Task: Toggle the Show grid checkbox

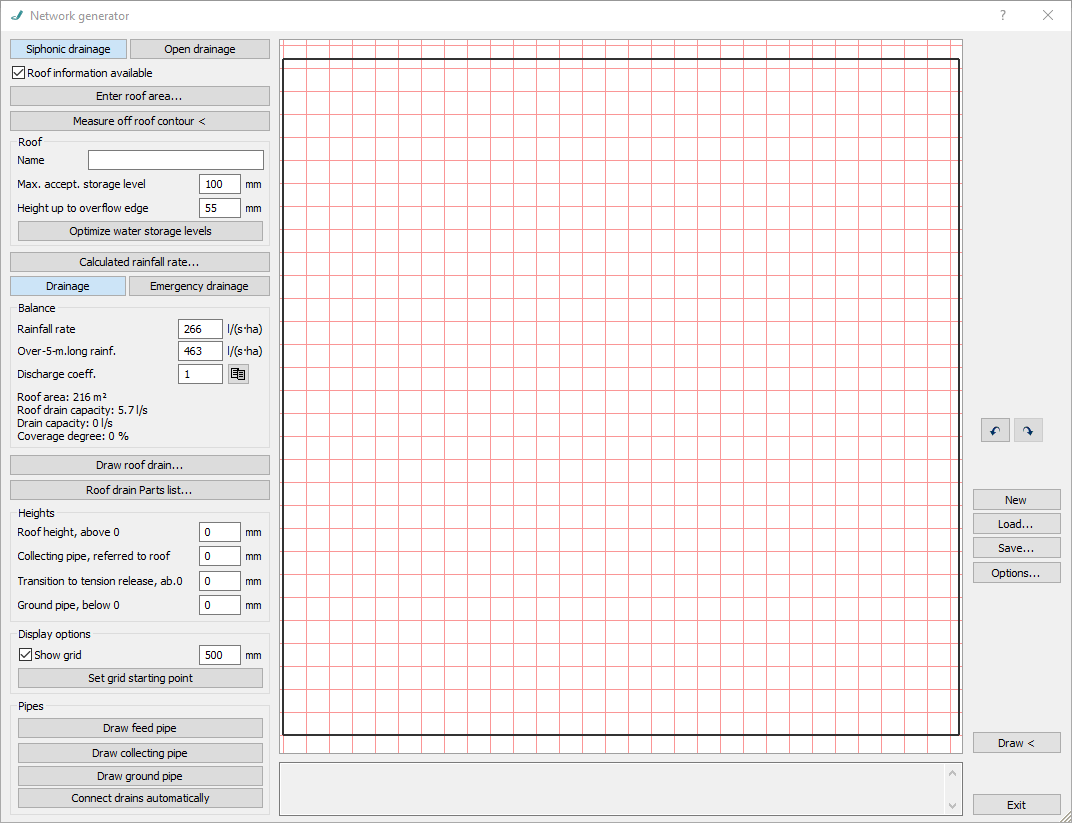Action: 25,655
